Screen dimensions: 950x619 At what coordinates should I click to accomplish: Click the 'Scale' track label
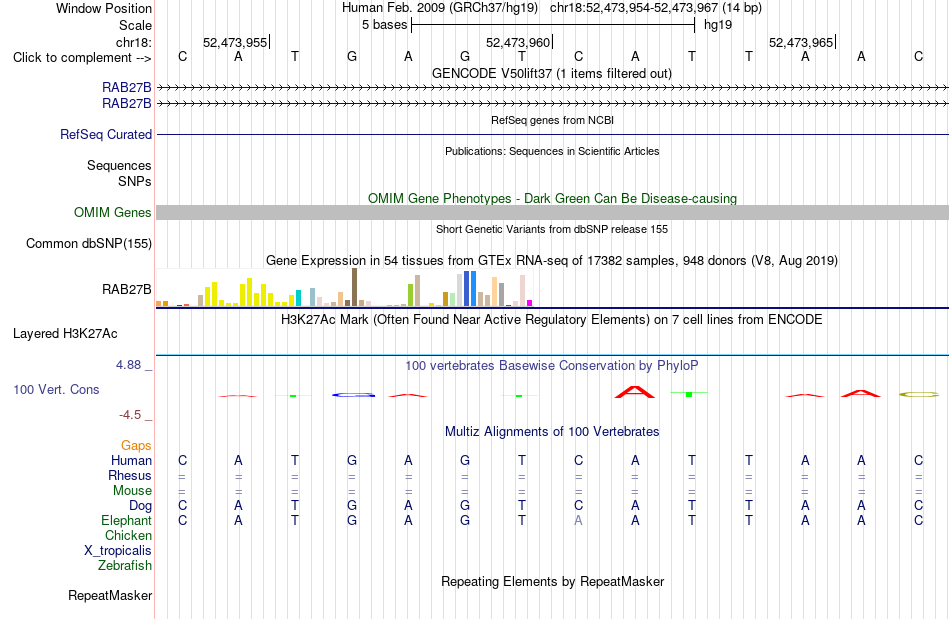[135, 25]
